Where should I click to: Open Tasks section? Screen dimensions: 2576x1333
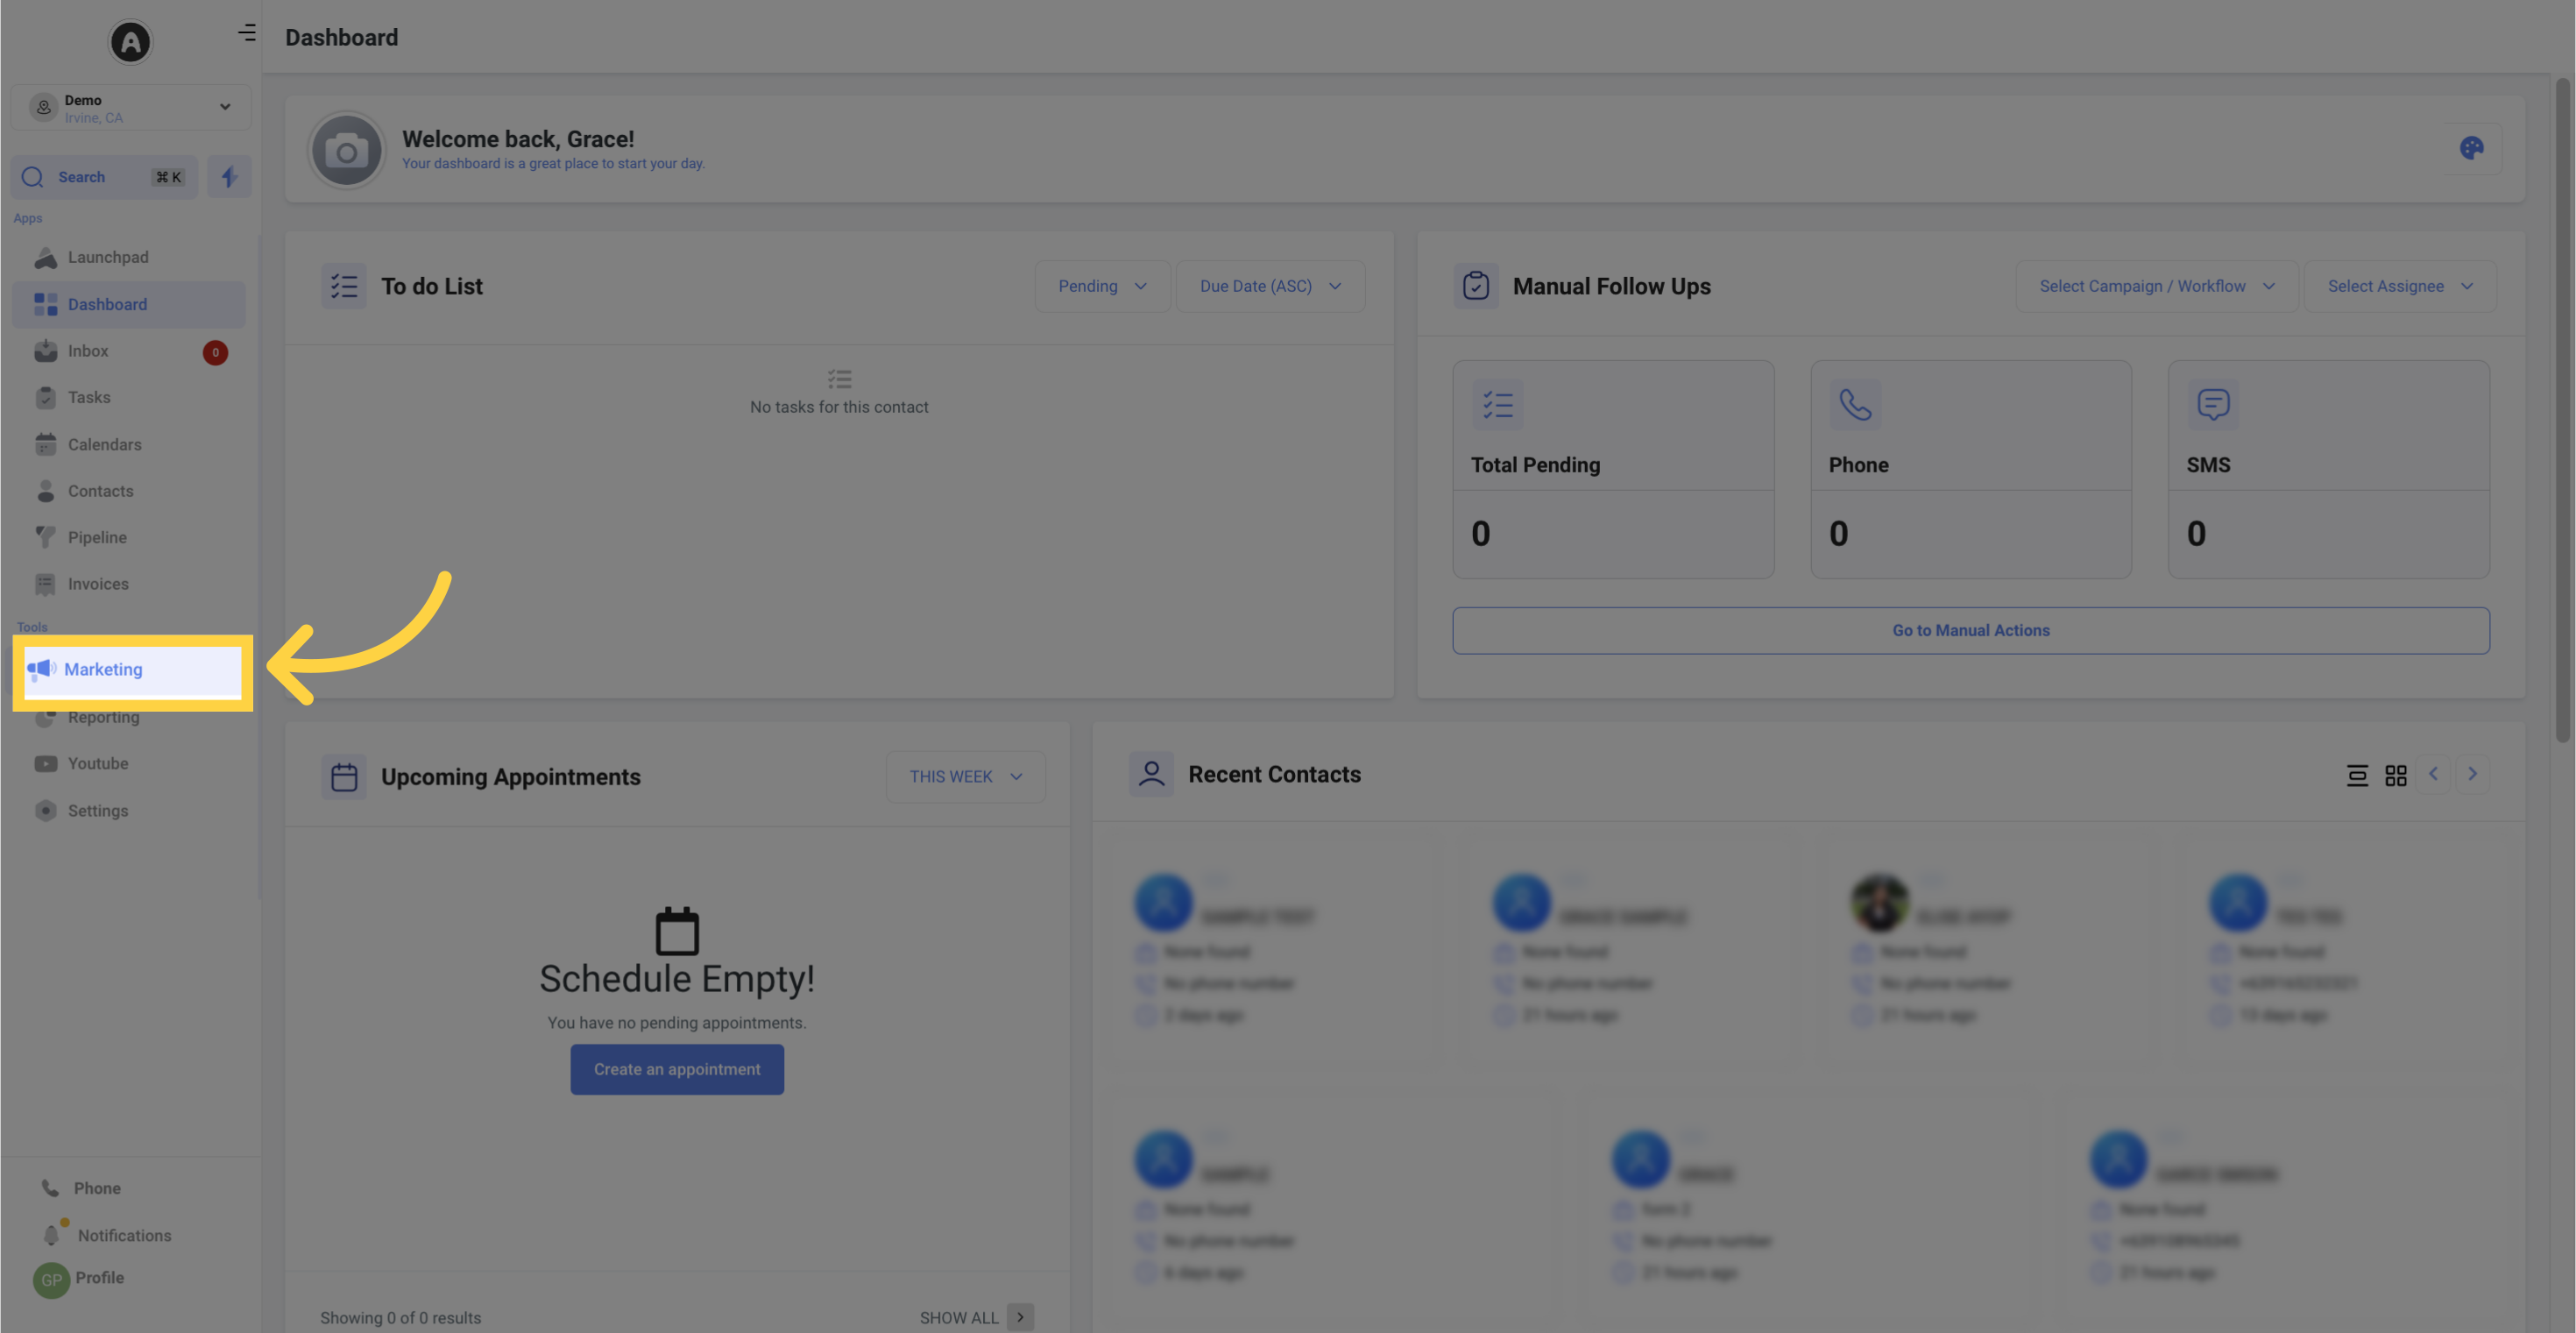click(x=88, y=398)
